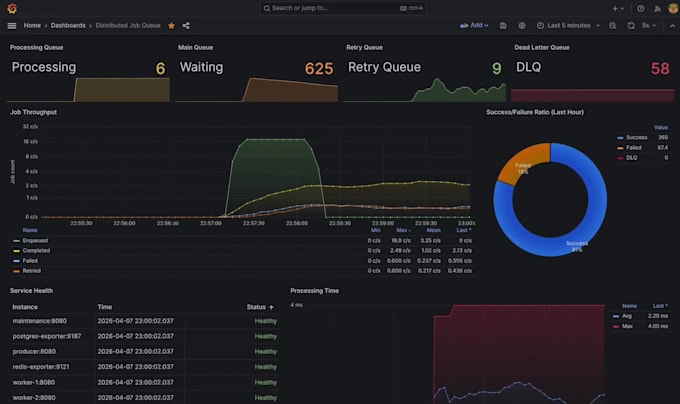Click the Enqueued green color swatch
The width and height of the screenshot is (680, 404).
pos(16,241)
